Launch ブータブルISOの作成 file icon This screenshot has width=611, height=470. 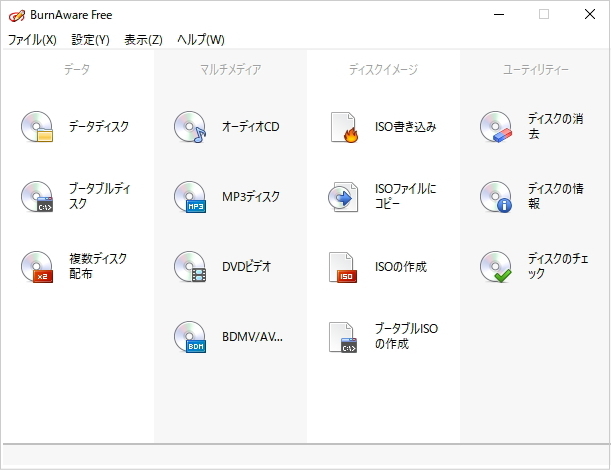click(343, 337)
